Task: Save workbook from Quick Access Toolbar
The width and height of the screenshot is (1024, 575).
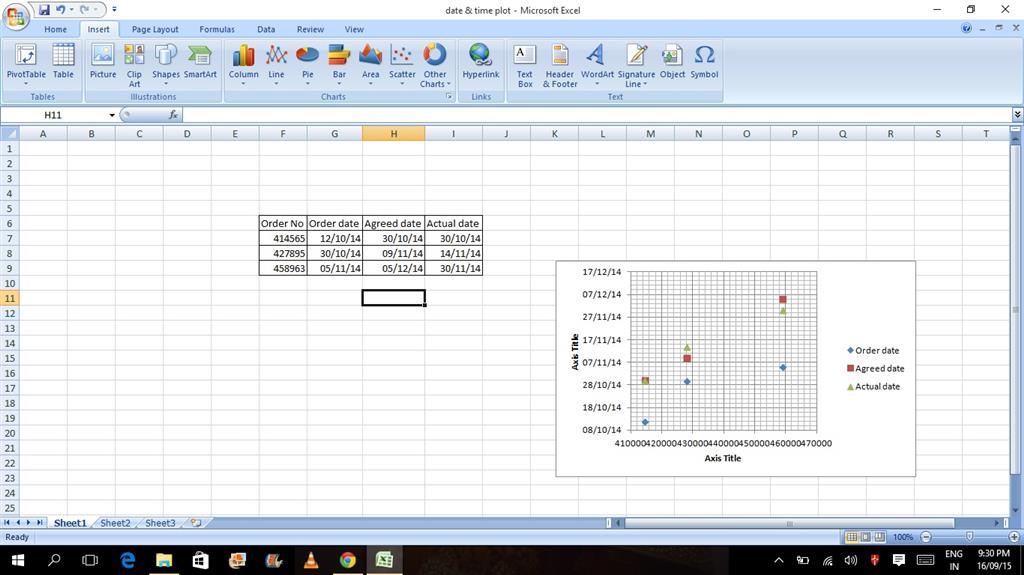Action: [44, 10]
